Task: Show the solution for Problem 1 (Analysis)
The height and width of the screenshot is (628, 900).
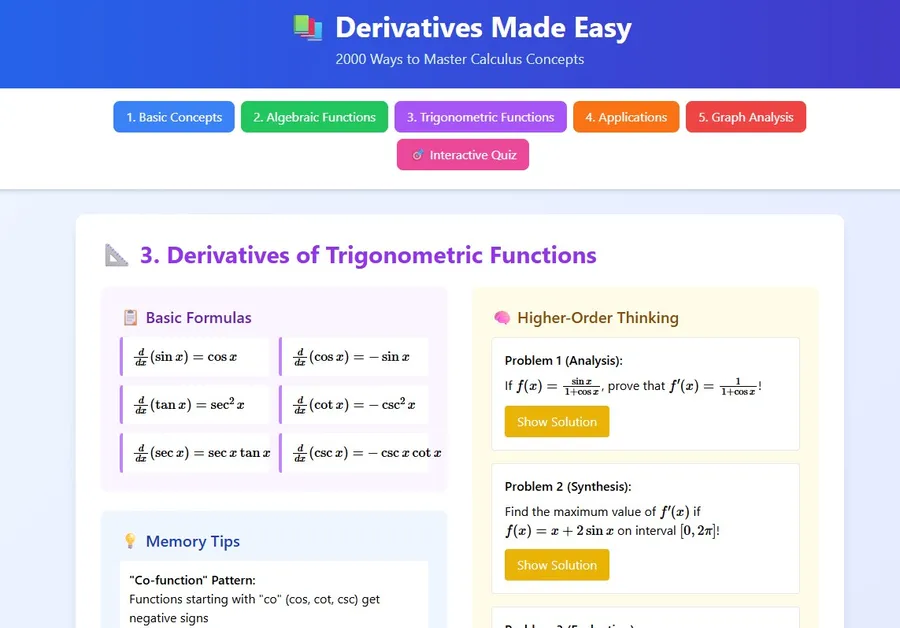Action: pyautogui.click(x=556, y=421)
